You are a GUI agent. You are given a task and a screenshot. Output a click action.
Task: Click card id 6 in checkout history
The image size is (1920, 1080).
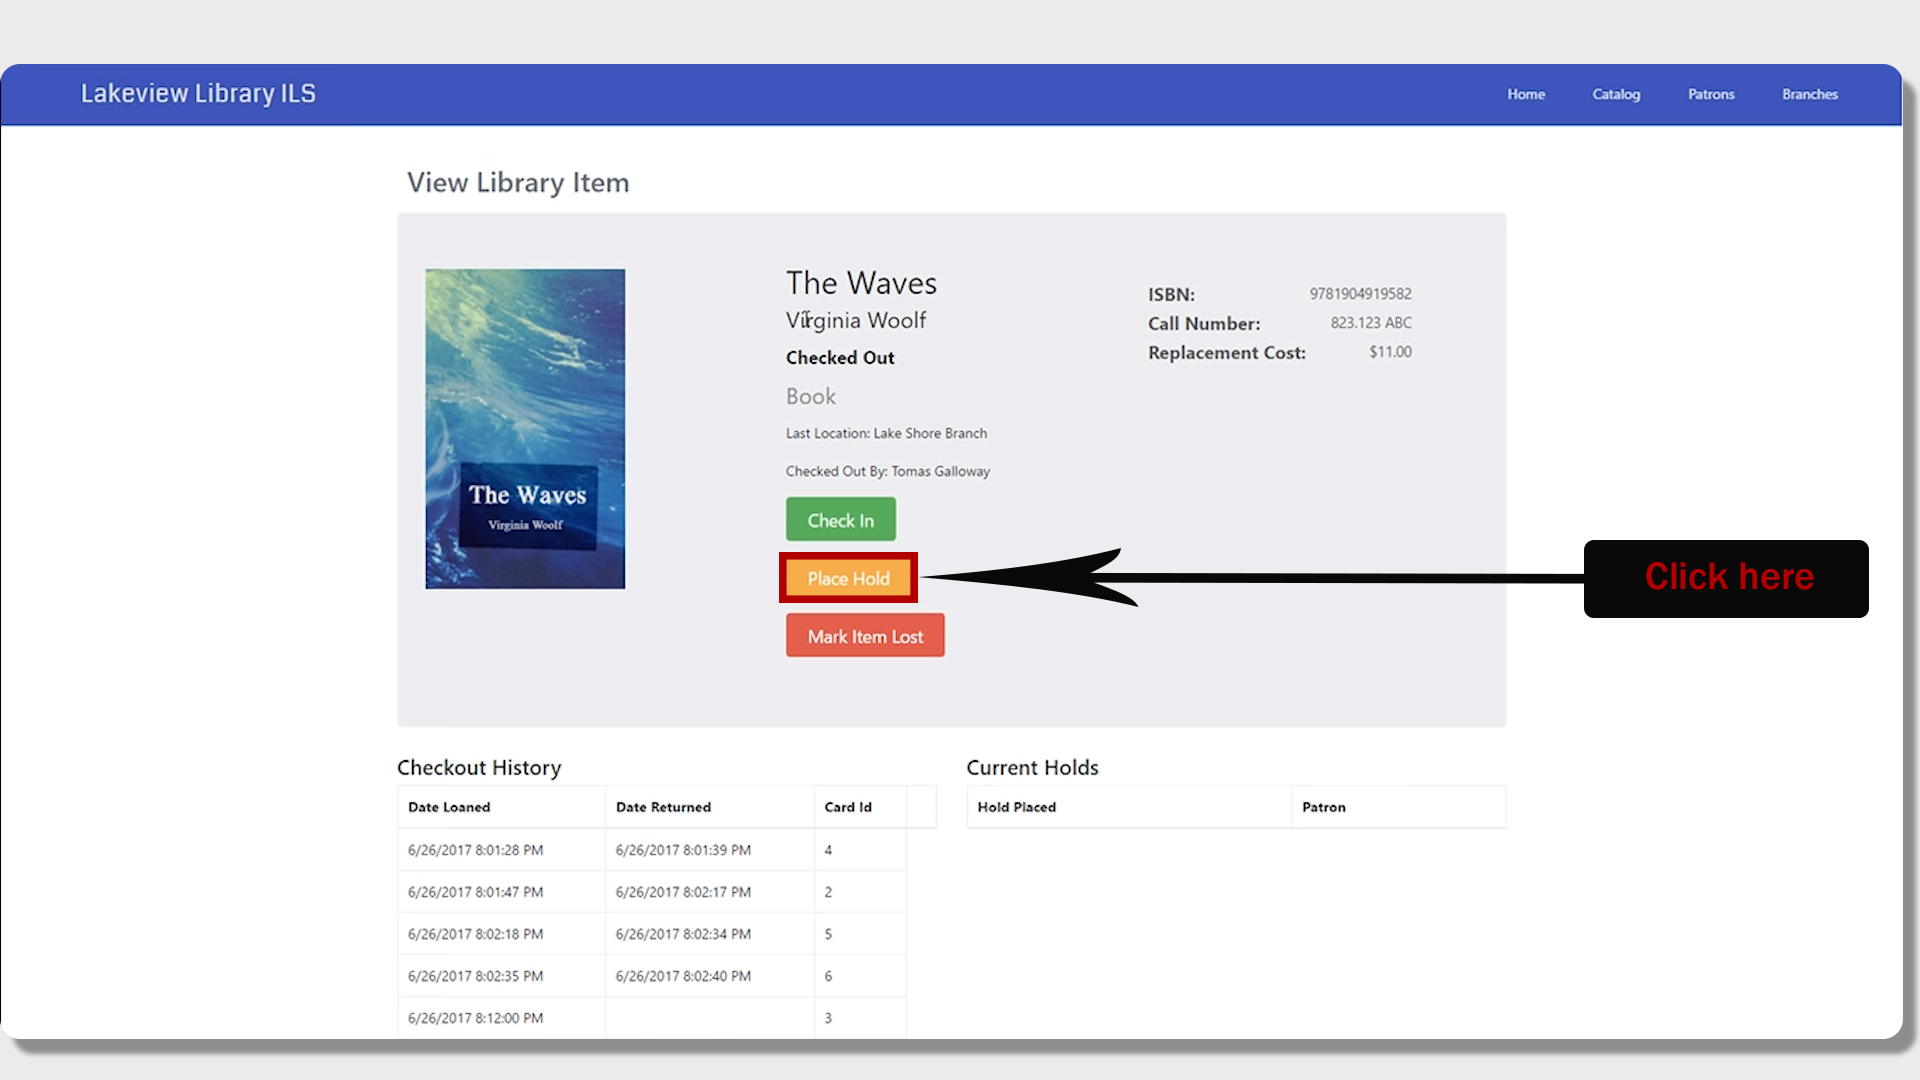tap(828, 976)
